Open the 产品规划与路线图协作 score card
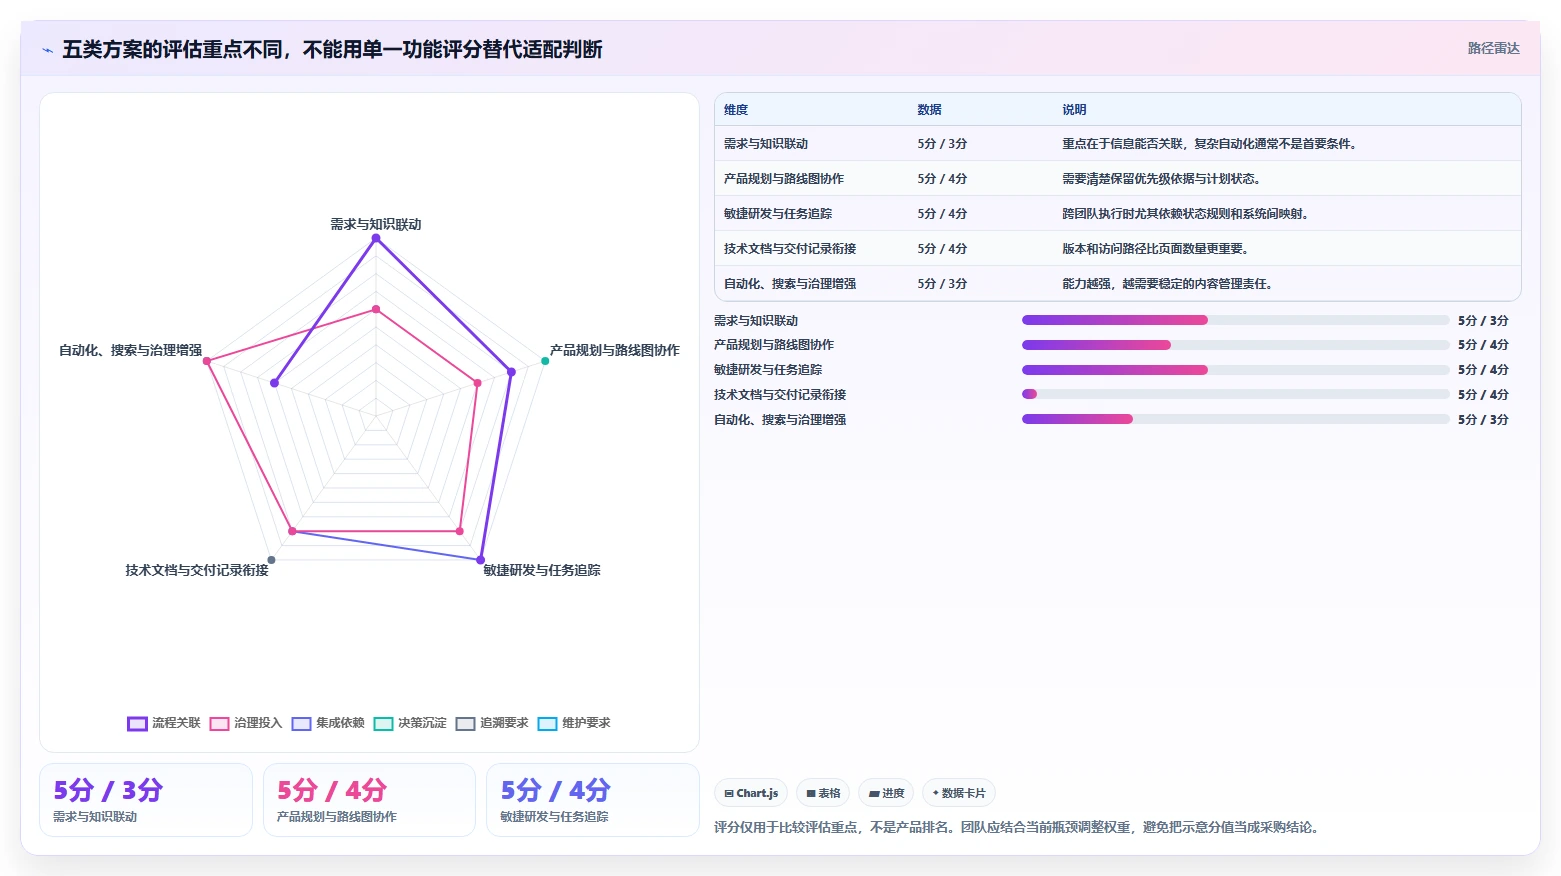This screenshot has width=1561, height=876. click(x=369, y=800)
